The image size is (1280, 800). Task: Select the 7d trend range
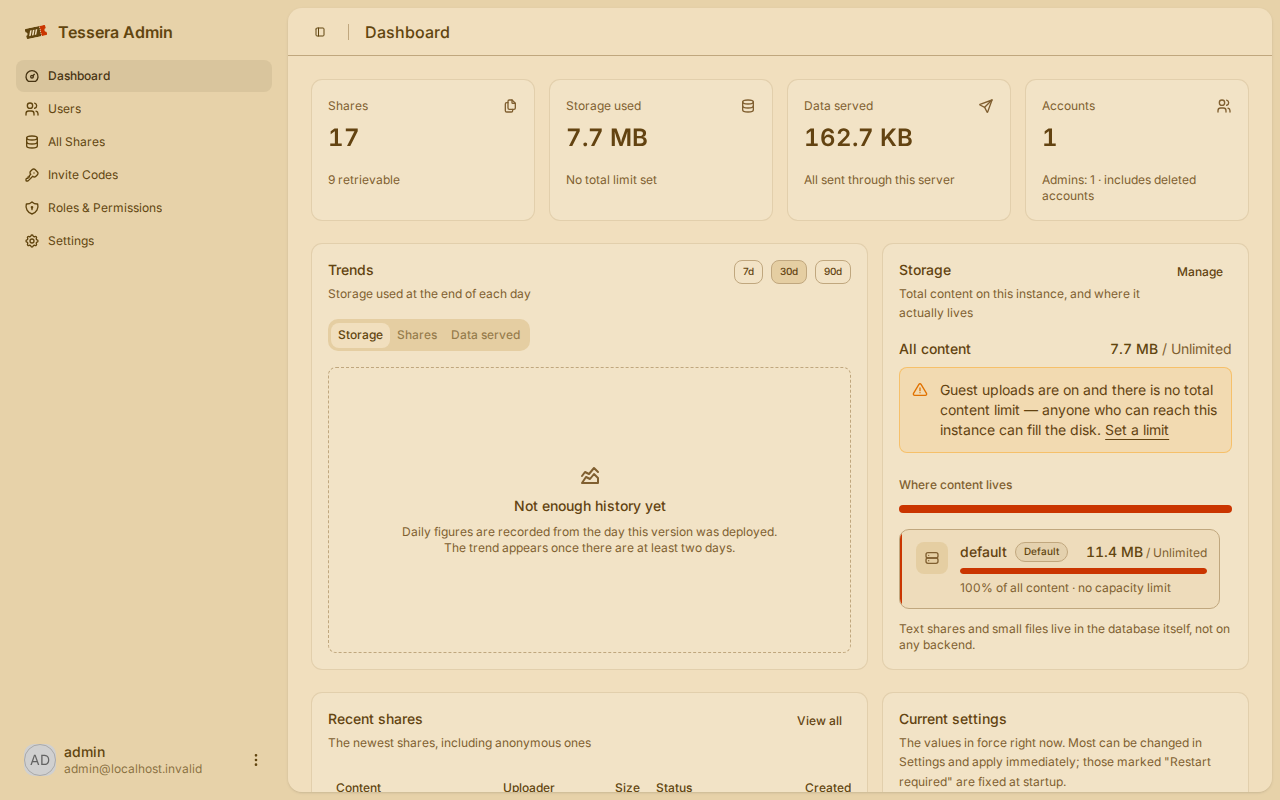748,272
